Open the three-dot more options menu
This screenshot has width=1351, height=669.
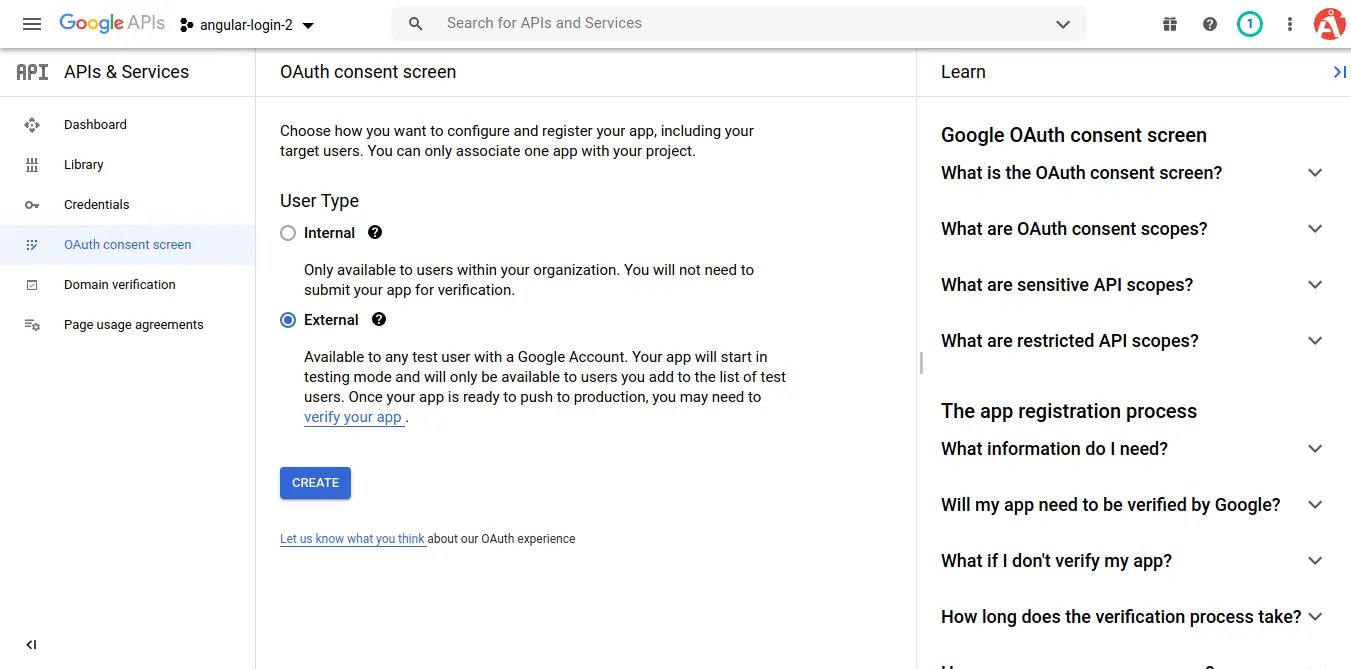pos(1290,24)
